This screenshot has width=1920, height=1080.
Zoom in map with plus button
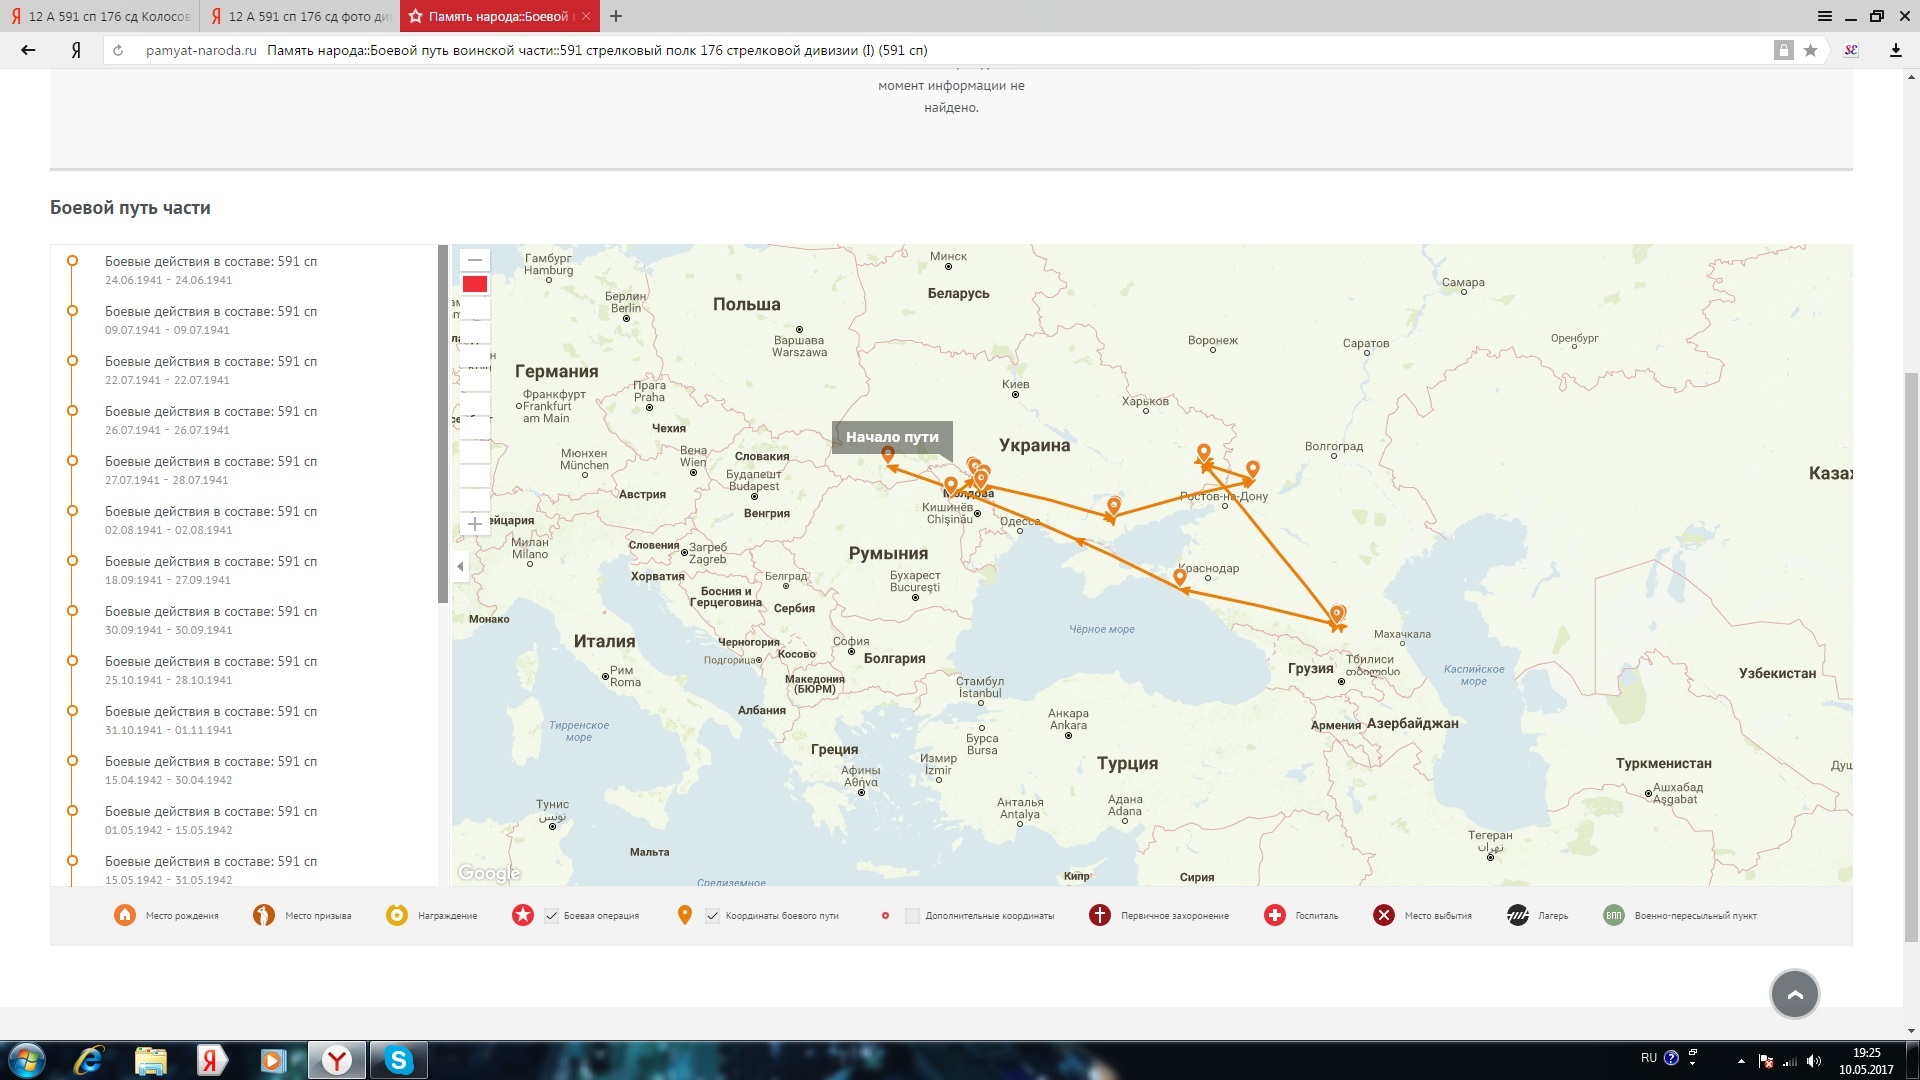pos(475,524)
